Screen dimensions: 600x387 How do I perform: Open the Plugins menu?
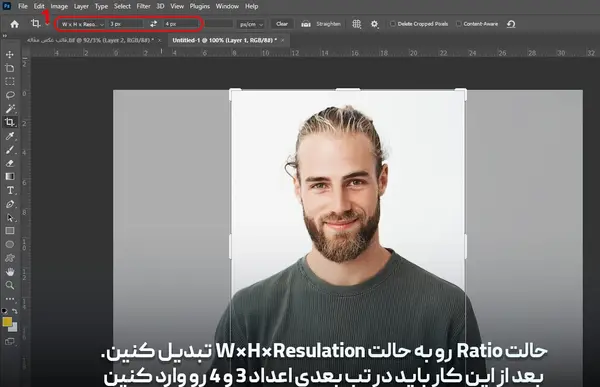tap(200, 6)
